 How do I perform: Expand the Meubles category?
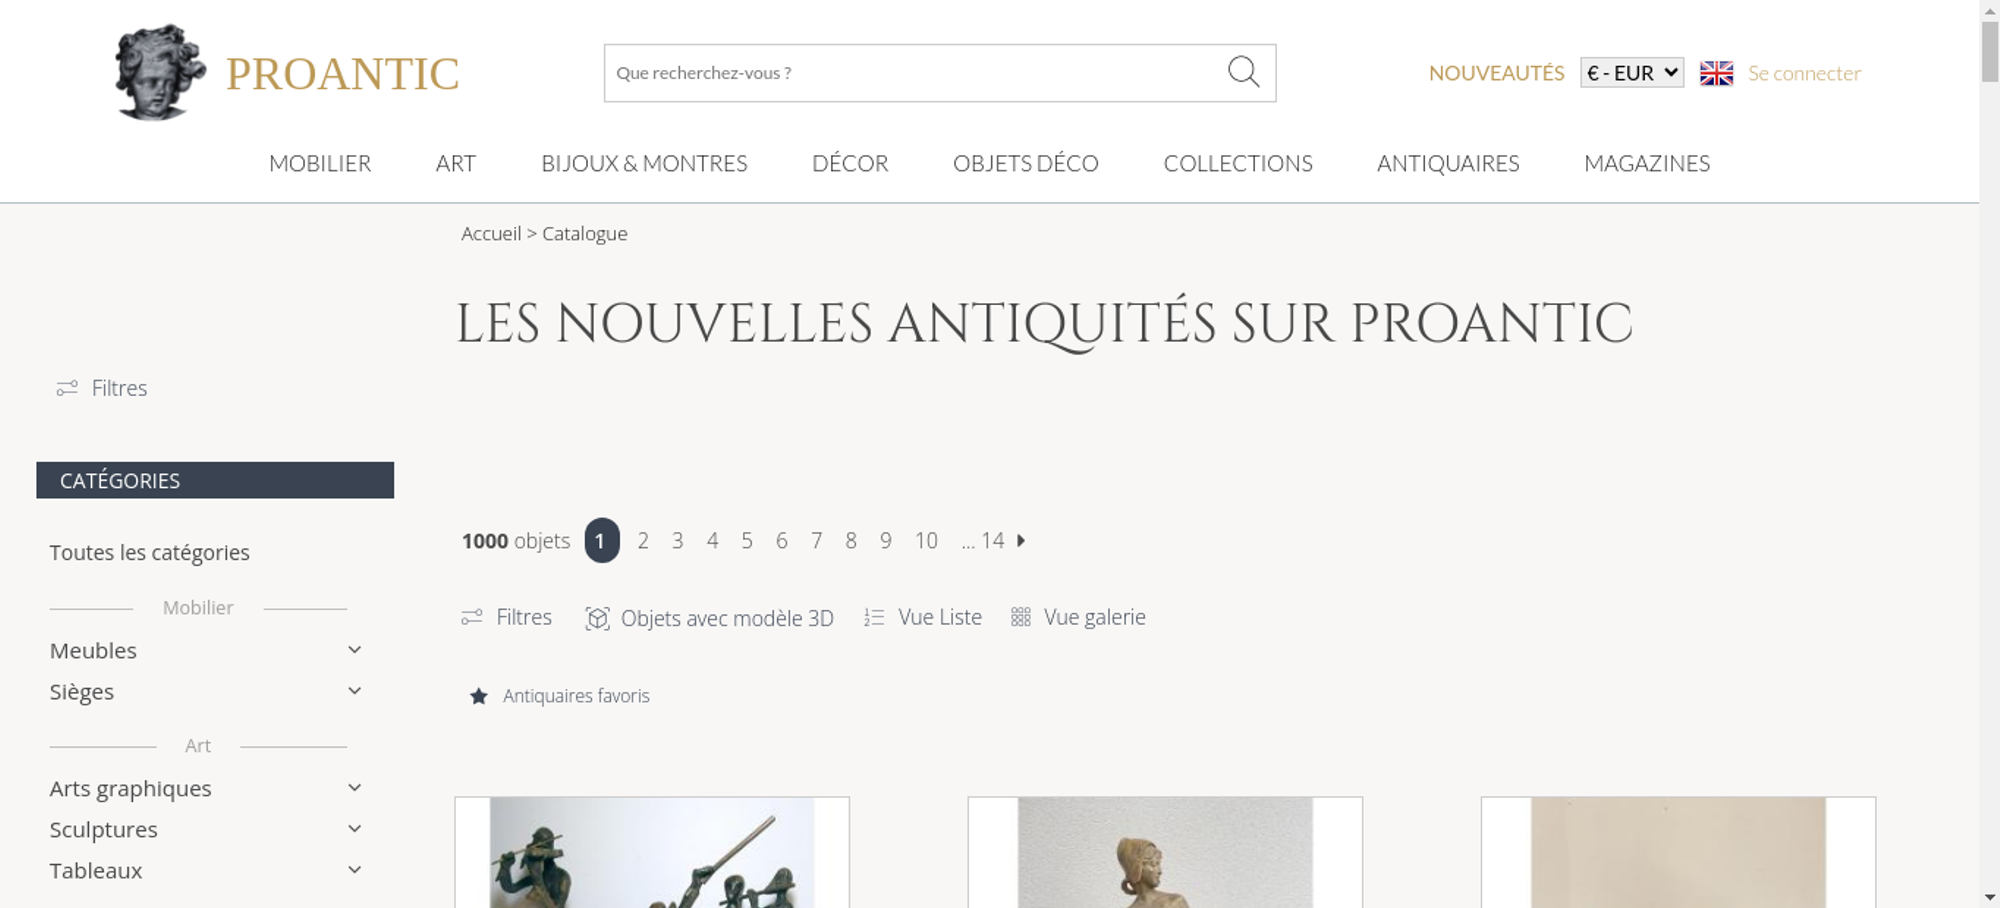[354, 650]
